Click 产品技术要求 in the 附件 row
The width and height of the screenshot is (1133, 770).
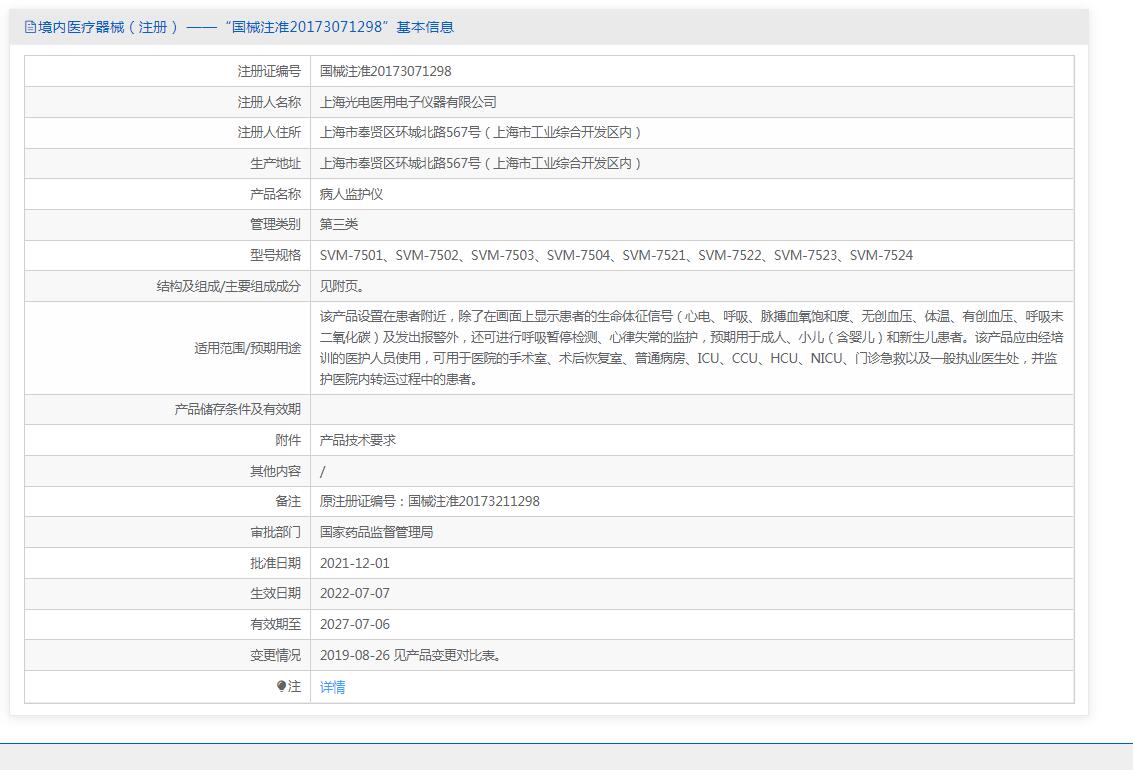(x=358, y=440)
